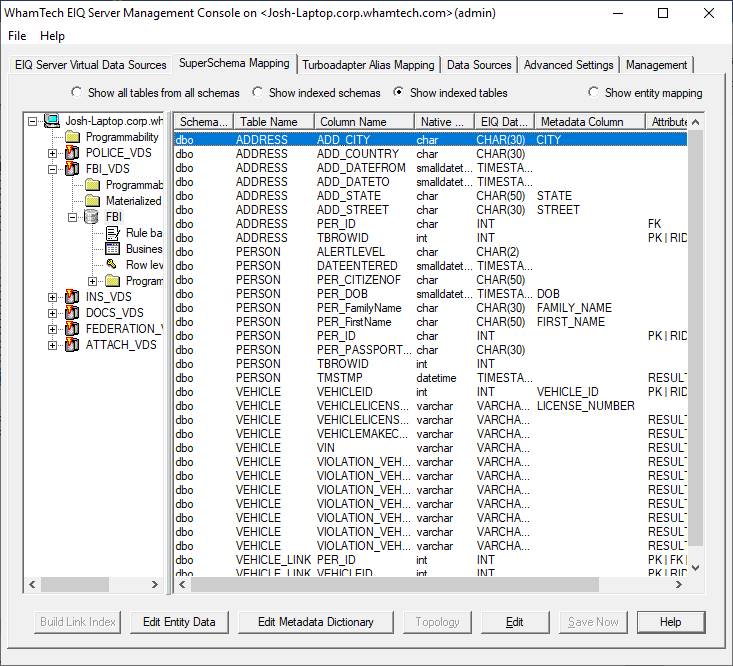Click the Edit button
Screen dimensions: 733x666
(515, 622)
